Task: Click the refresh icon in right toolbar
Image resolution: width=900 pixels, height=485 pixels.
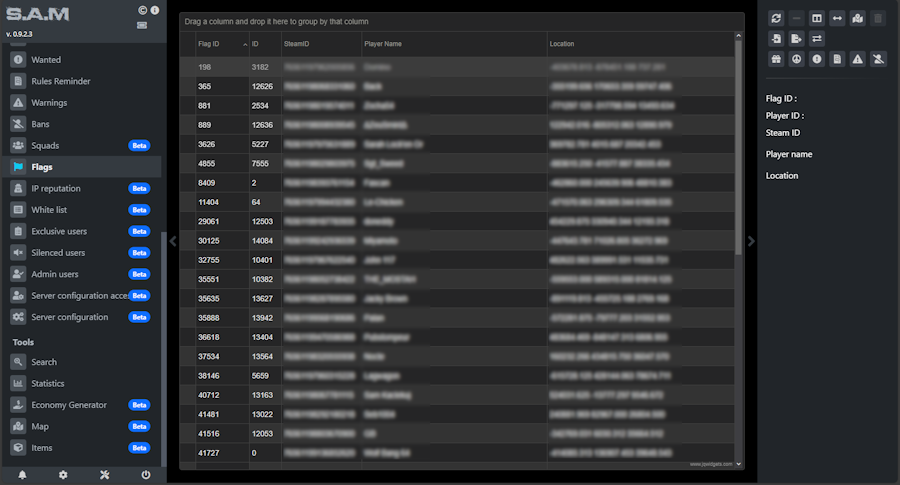Action: (x=776, y=19)
